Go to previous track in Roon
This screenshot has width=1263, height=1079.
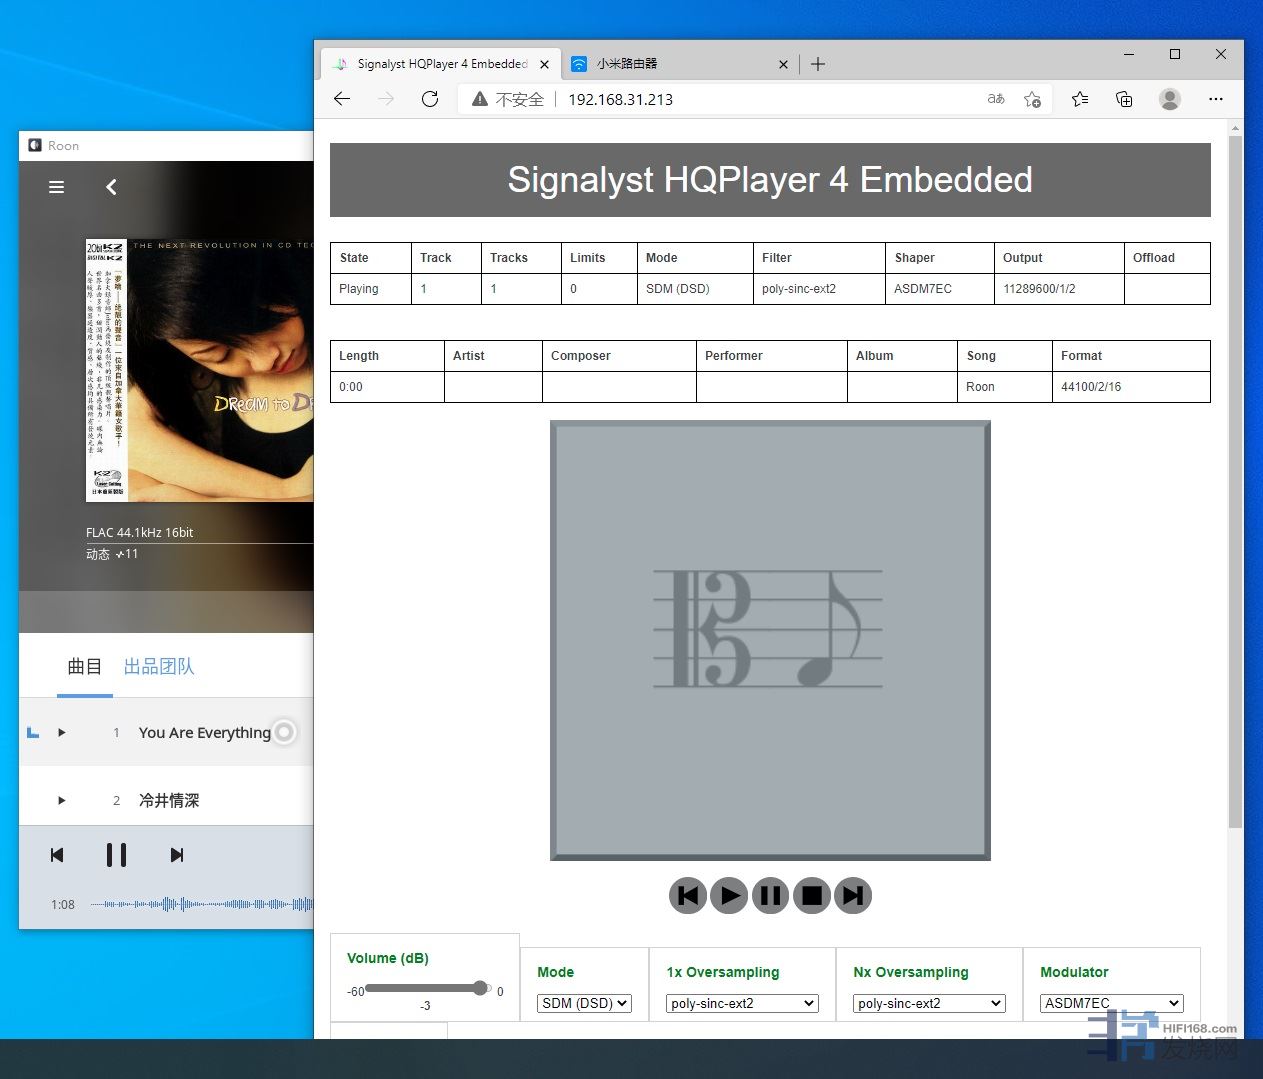(57, 855)
